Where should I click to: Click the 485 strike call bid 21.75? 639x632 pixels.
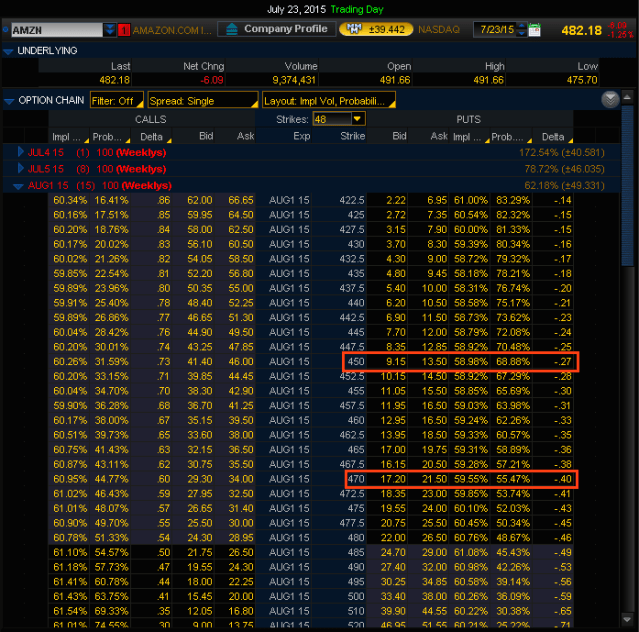coord(199,552)
